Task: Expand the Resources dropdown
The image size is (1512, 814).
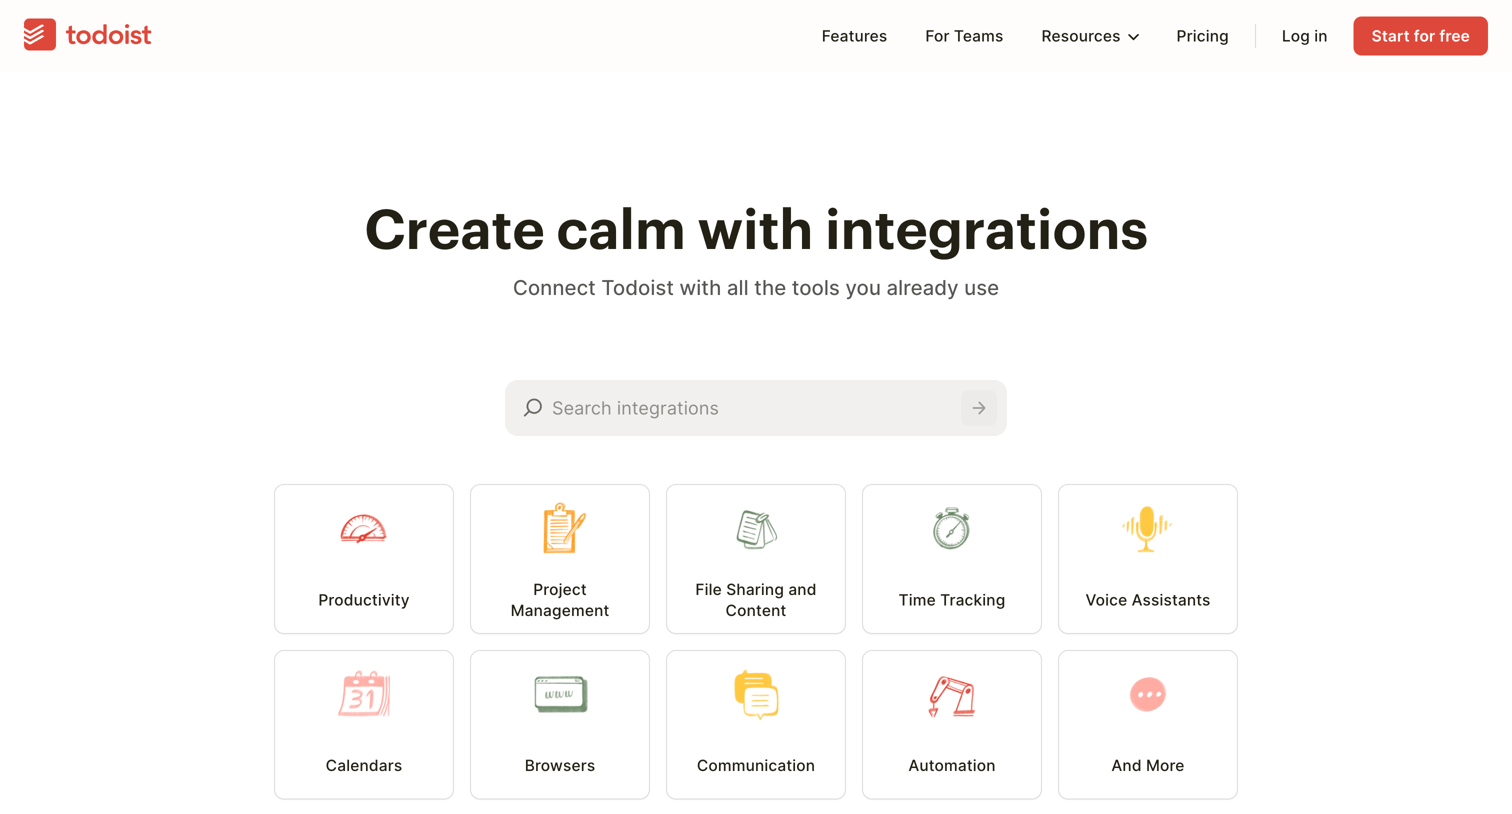Action: (1090, 36)
